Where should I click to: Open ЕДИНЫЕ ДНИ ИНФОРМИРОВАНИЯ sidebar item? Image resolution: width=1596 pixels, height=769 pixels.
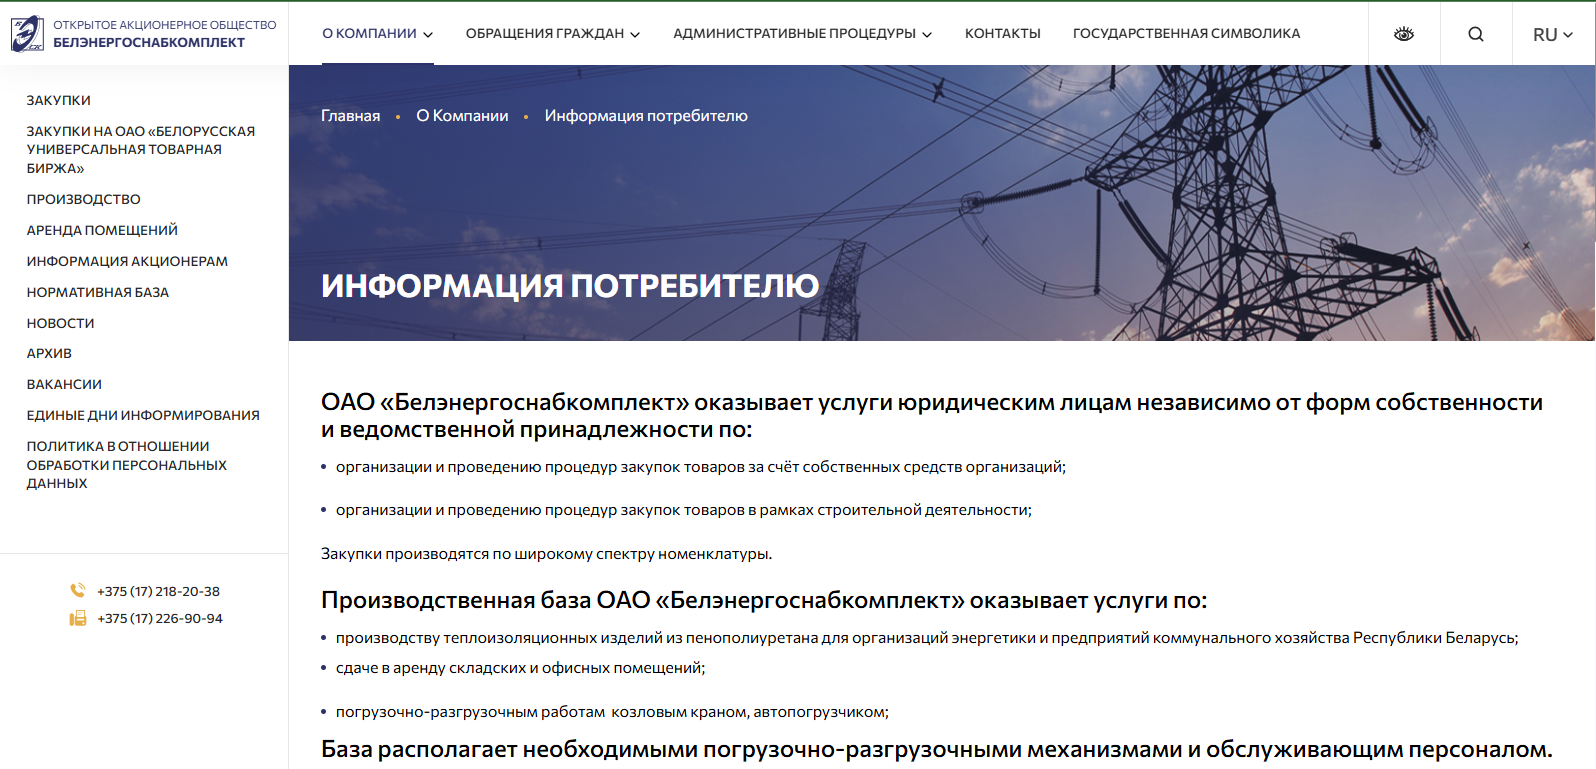143,415
